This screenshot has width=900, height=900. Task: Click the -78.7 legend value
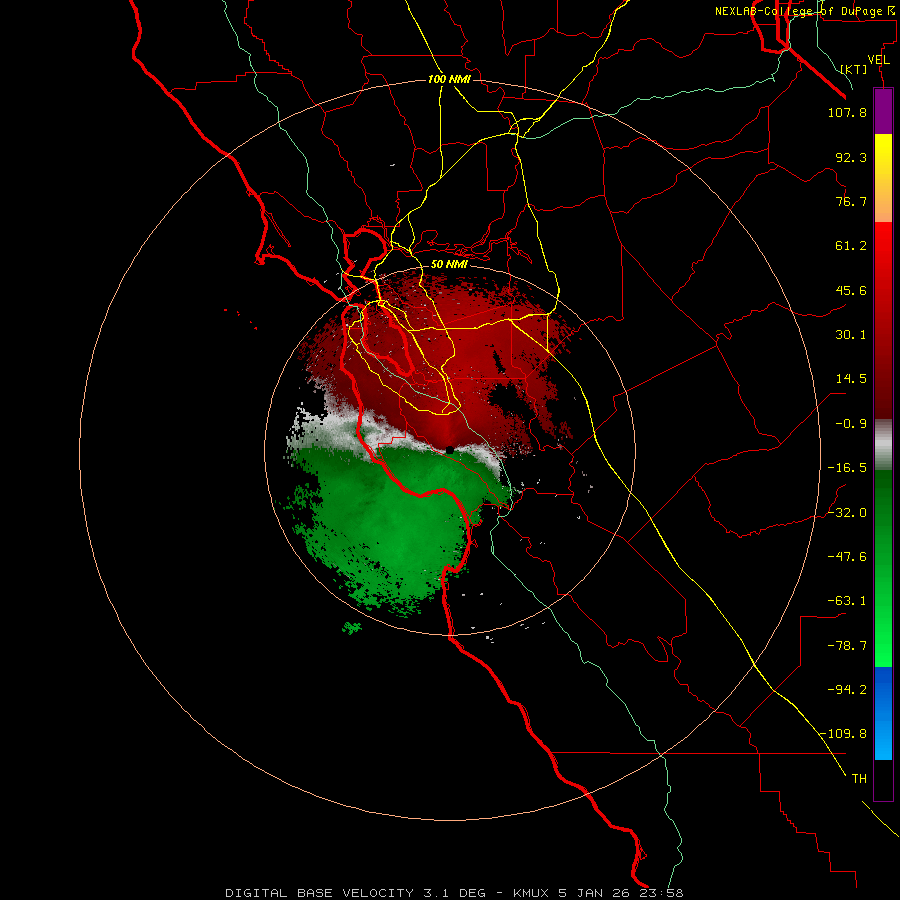click(x=847, y=646)
